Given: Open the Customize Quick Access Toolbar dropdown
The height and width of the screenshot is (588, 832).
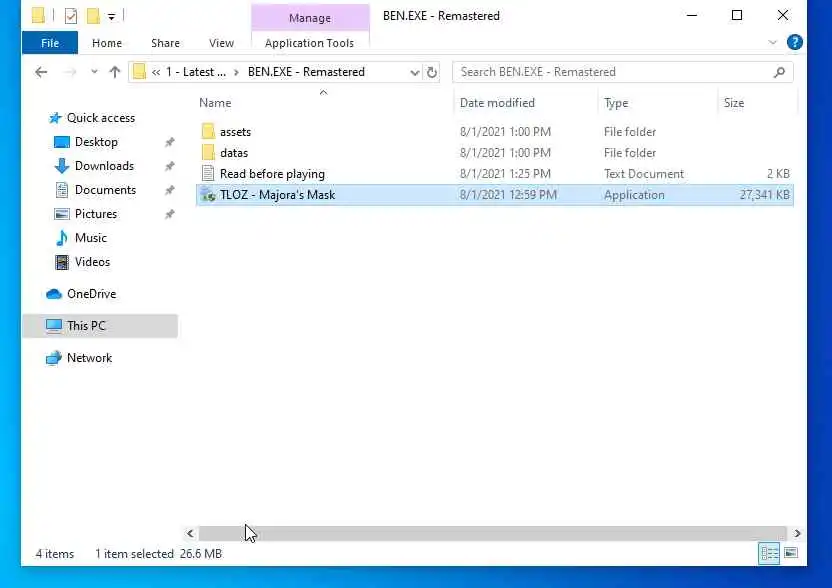Looking at the screenshot, I should 111,17.
